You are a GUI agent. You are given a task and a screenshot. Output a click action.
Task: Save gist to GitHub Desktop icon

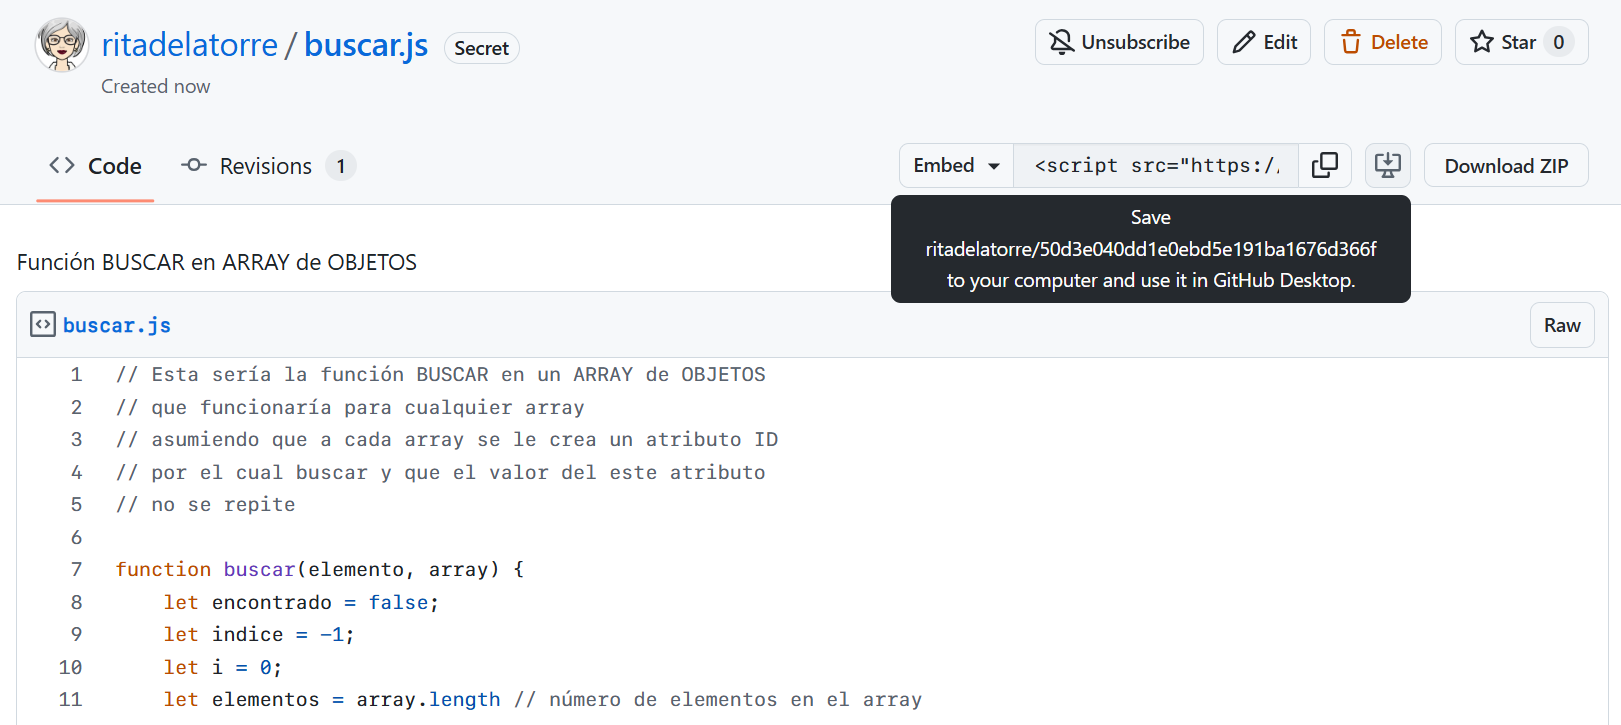pyautogui.click(x=1388, y=165)
